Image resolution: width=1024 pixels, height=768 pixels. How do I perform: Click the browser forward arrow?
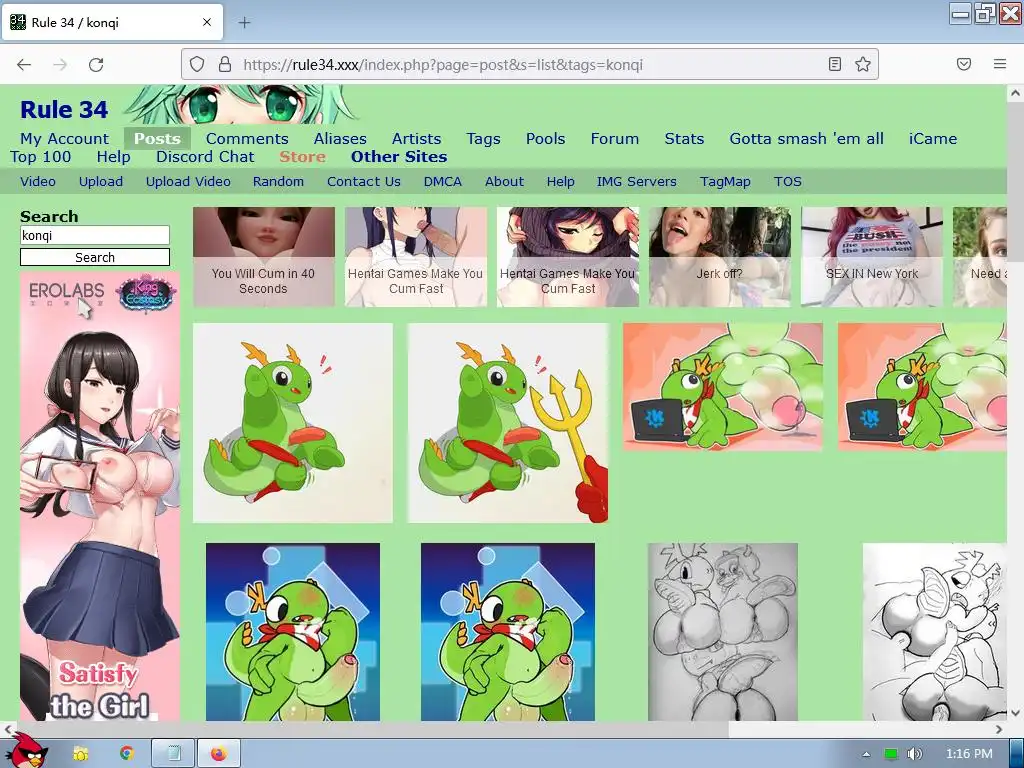[60, 64]
